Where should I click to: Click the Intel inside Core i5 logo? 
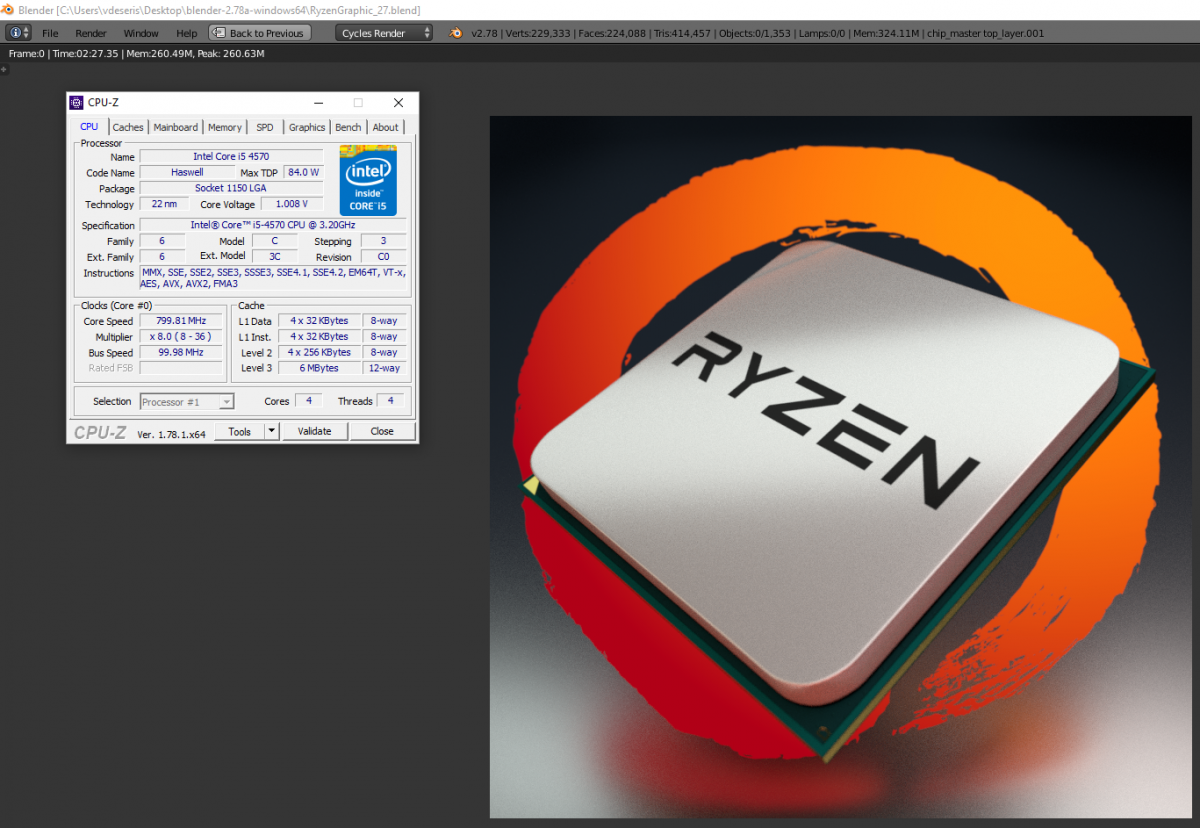coord(368,181)
